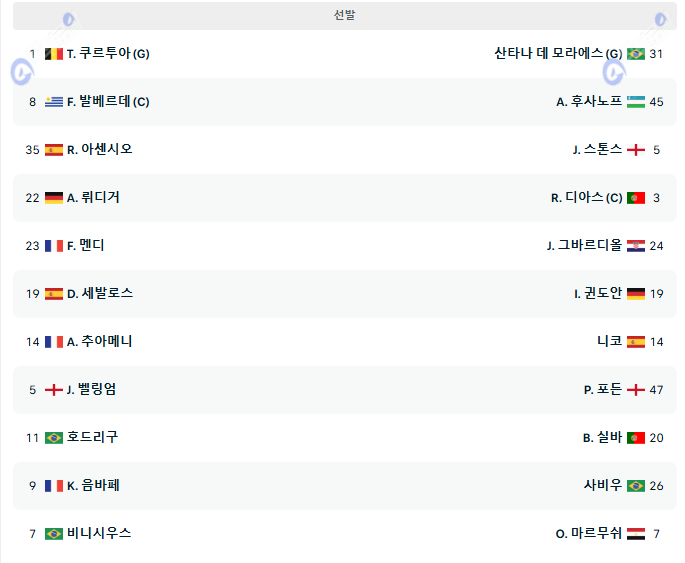Click Germany flag beside A. 뤼디거
This screenshot has width=685, height=563.
point(54,198)
